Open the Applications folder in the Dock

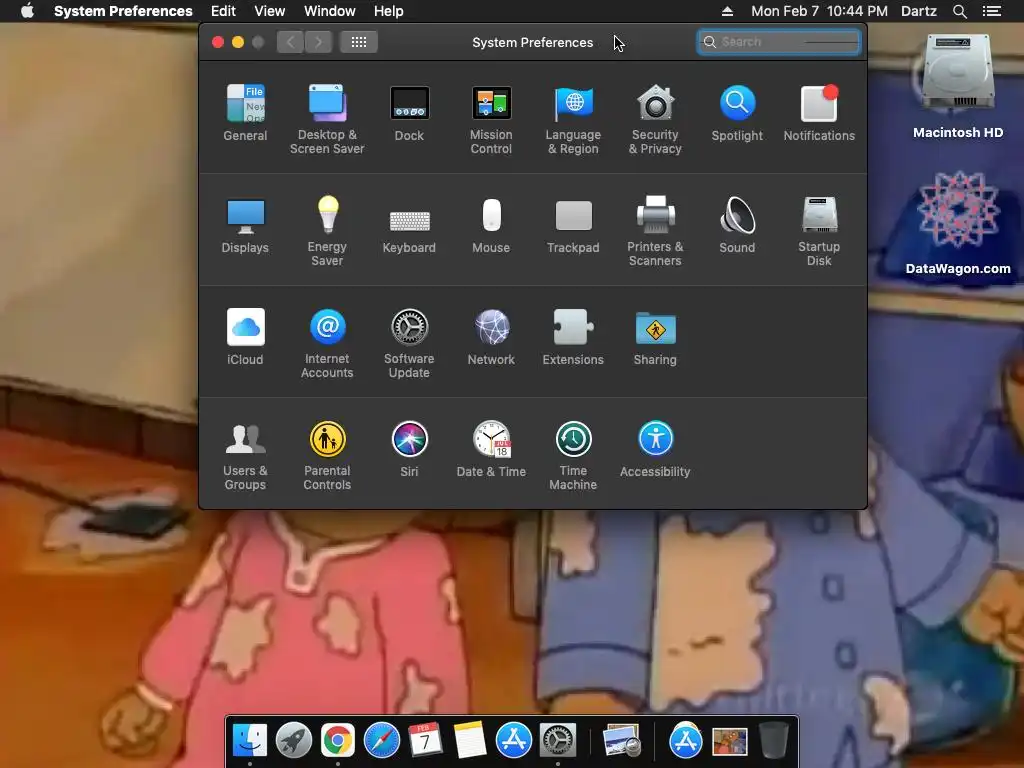[686, 741]
